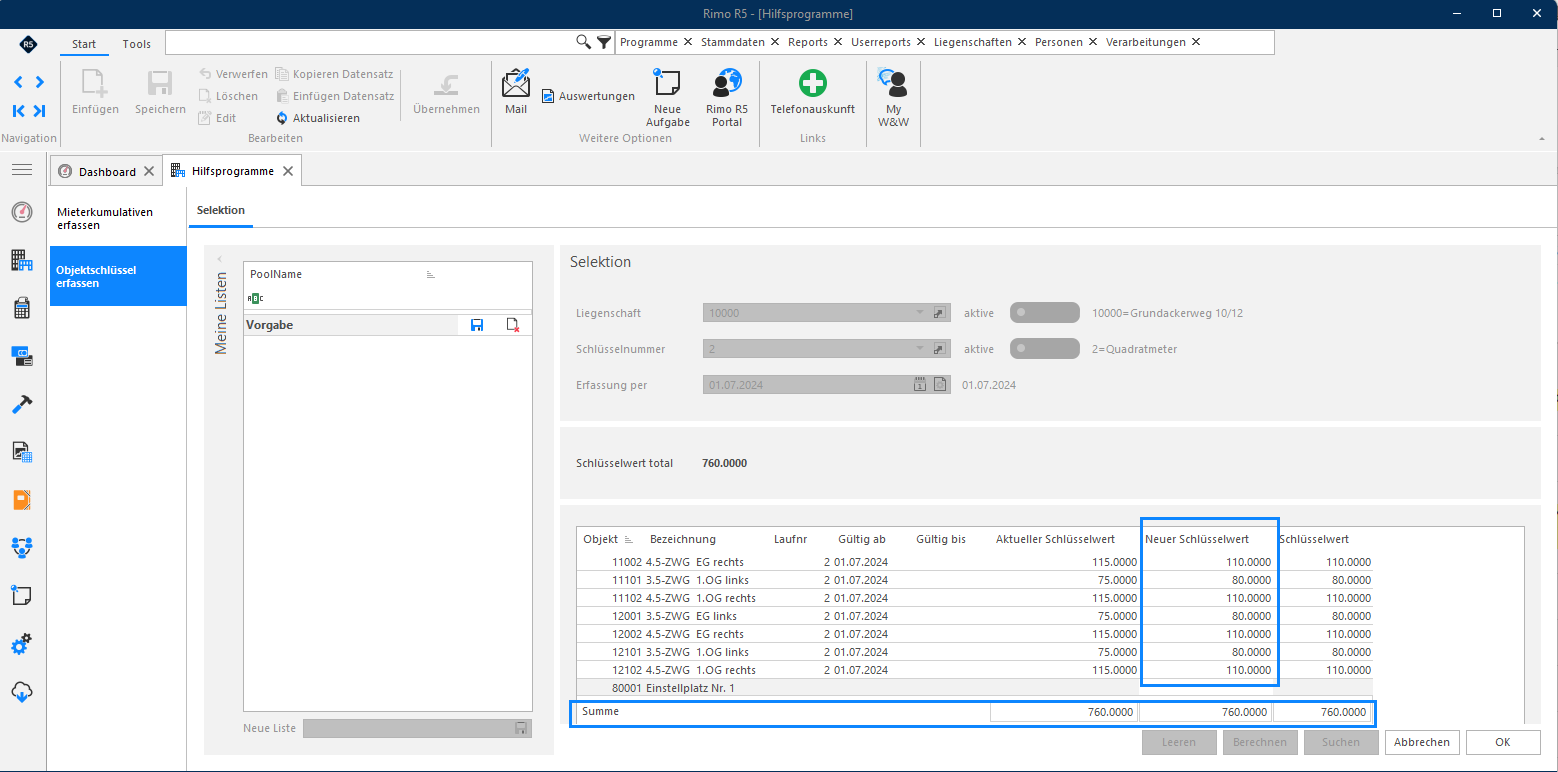
Task: Click the filter funnel icon beside search
Action: 604,42
